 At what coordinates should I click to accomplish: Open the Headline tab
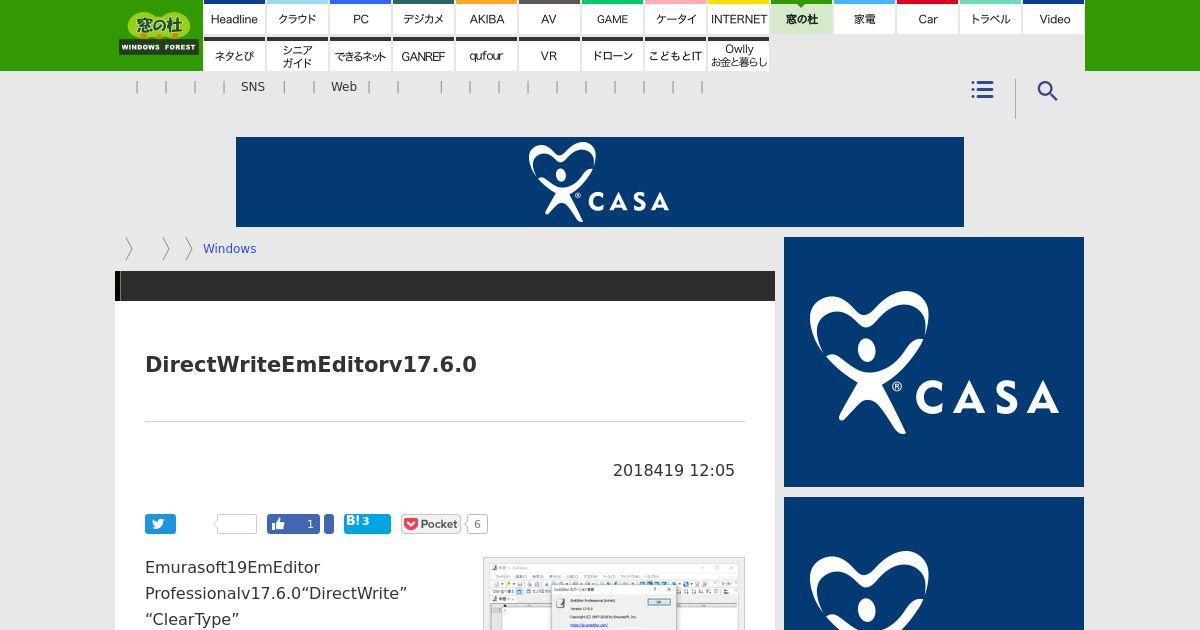pyautogui.click(x=234, y=18)
